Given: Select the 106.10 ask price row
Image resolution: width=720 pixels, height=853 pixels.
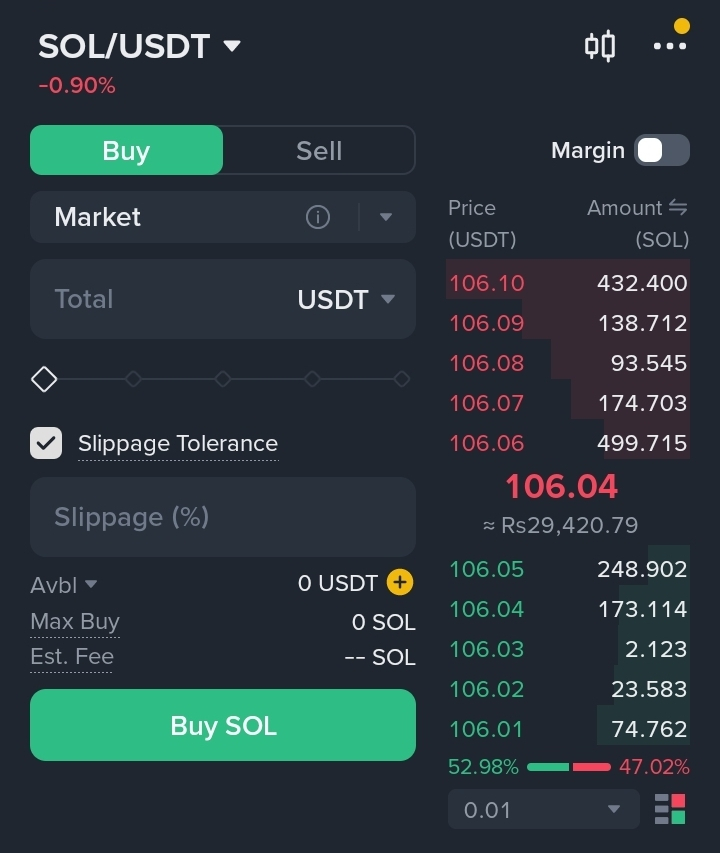Looking at the screenshot, I should [x=568, y=283].
